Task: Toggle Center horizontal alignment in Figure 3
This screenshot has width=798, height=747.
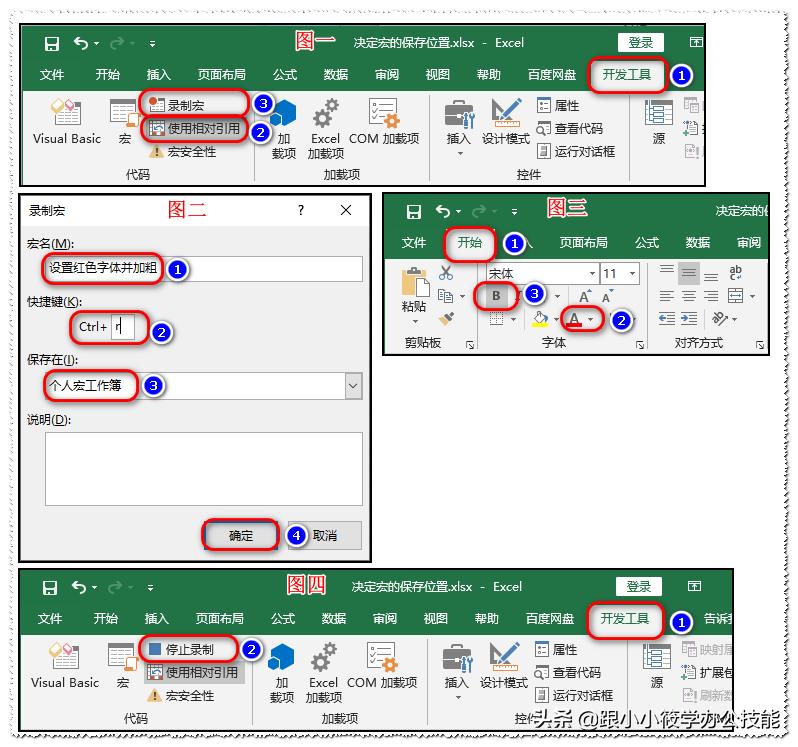Action: [x=689, y=296]
